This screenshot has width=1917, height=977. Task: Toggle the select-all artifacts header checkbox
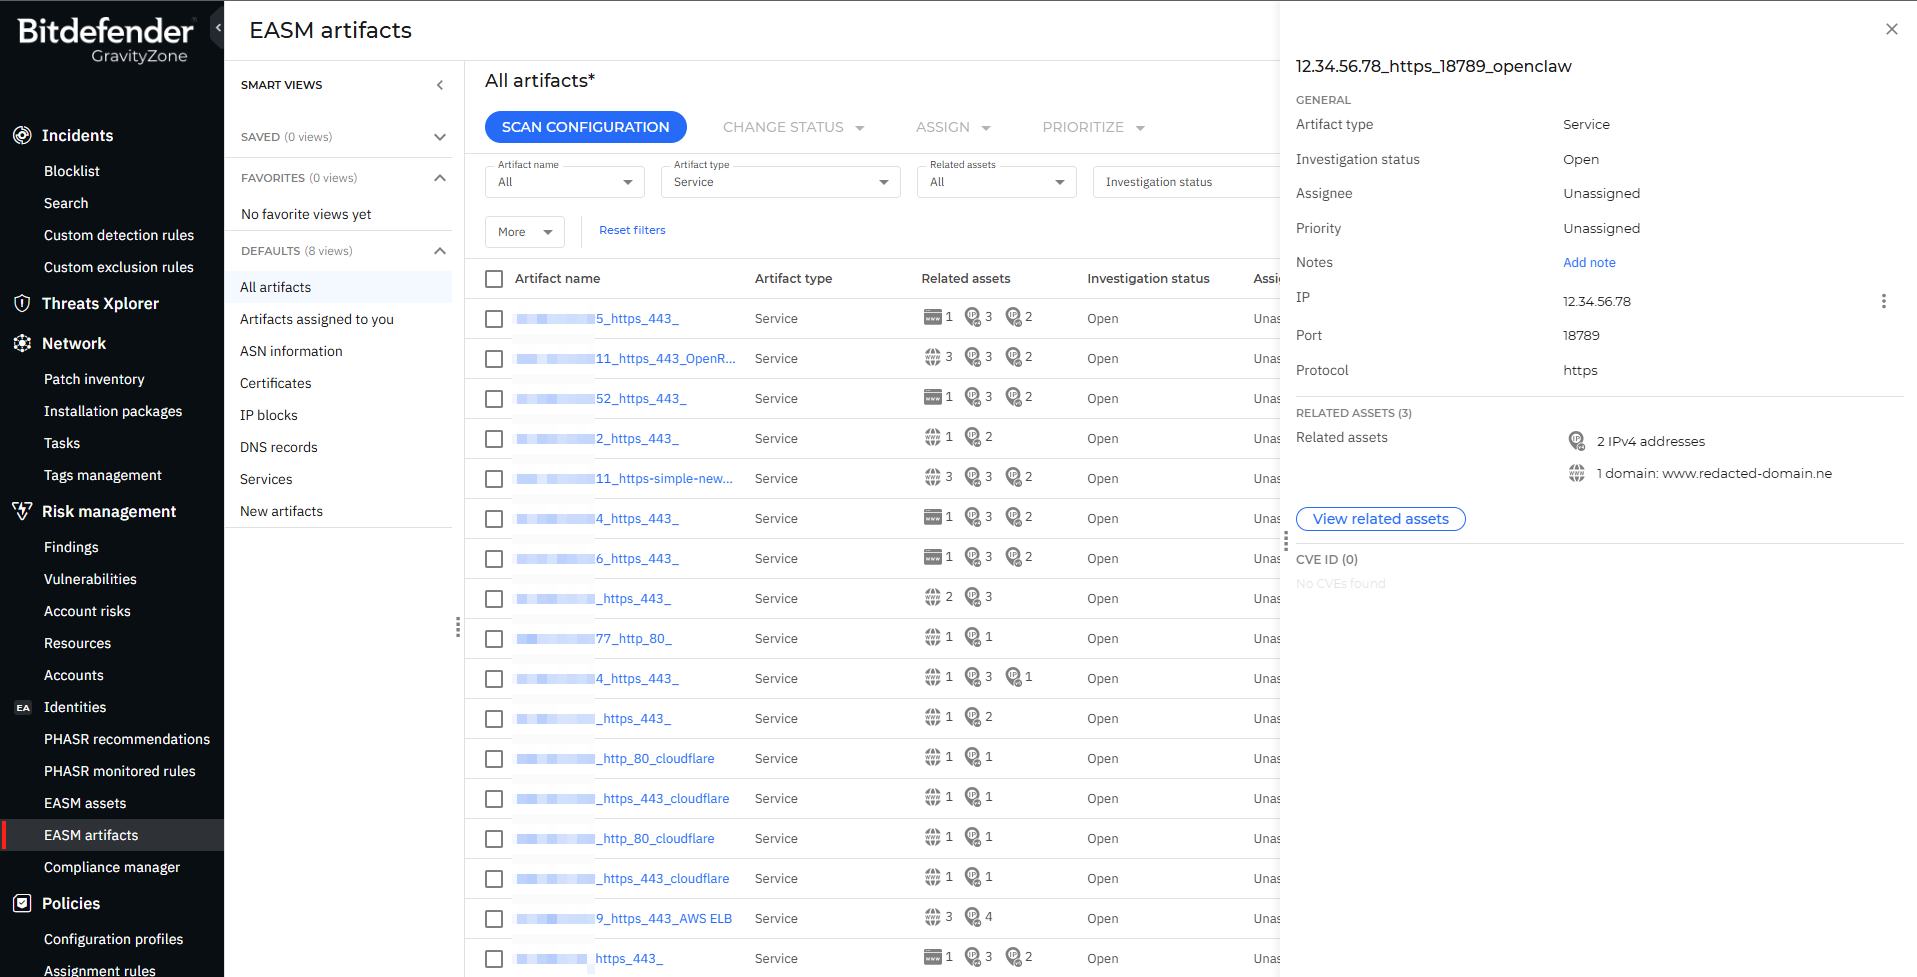[x=494, y=279]
